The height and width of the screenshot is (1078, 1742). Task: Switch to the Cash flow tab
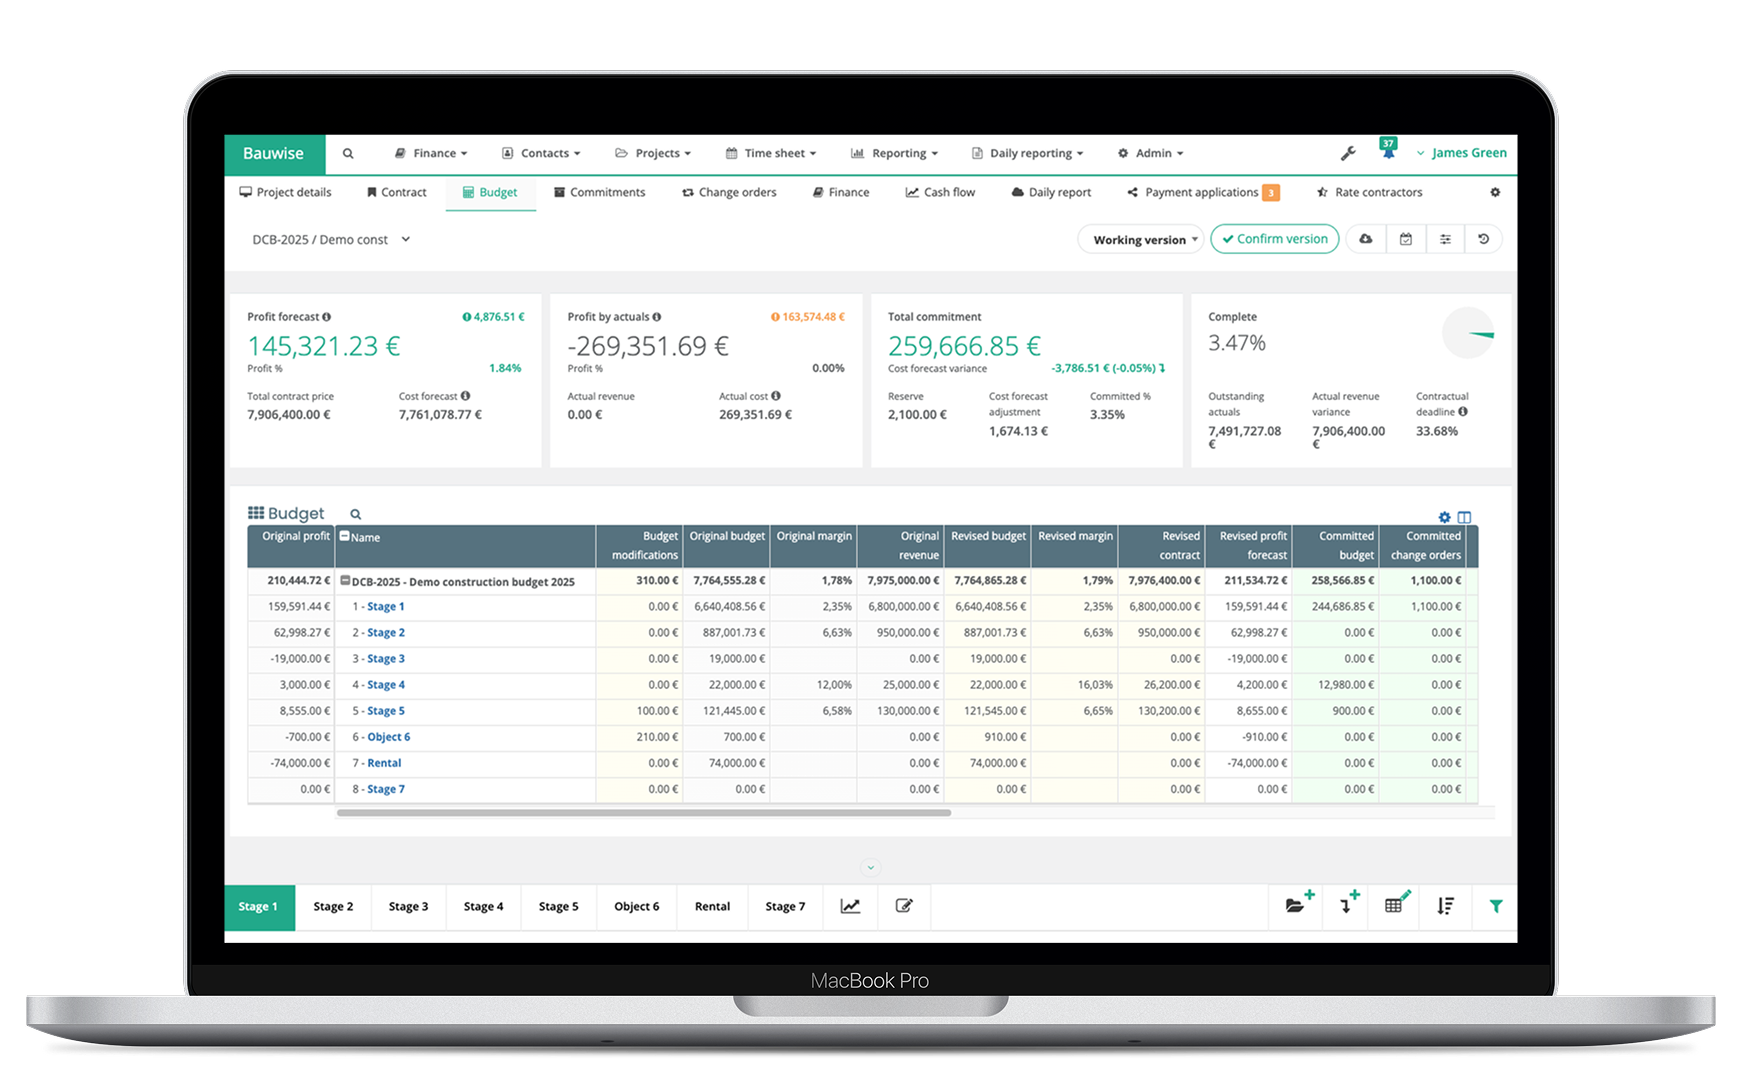coord(940,192)
